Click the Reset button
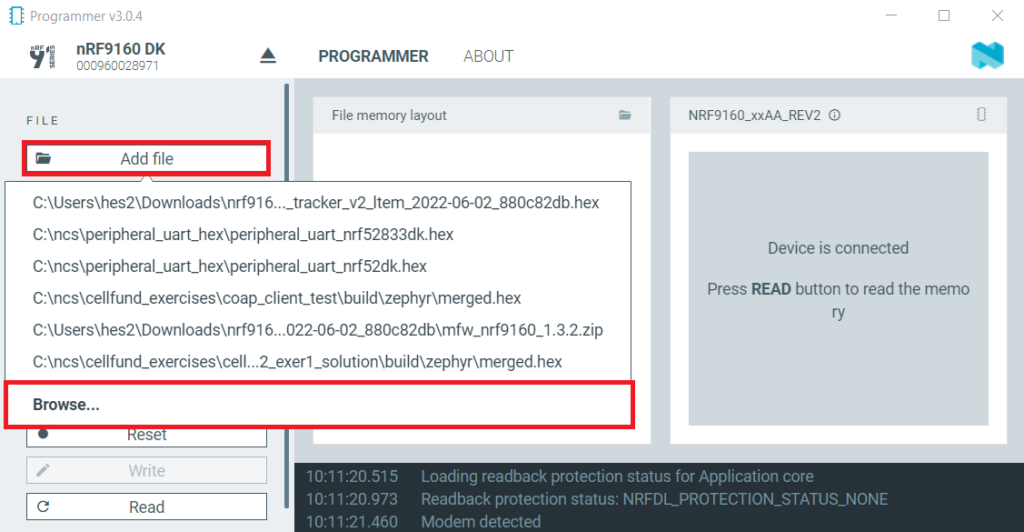Viewport: 1024px width, 532px height. coord(146,436)
